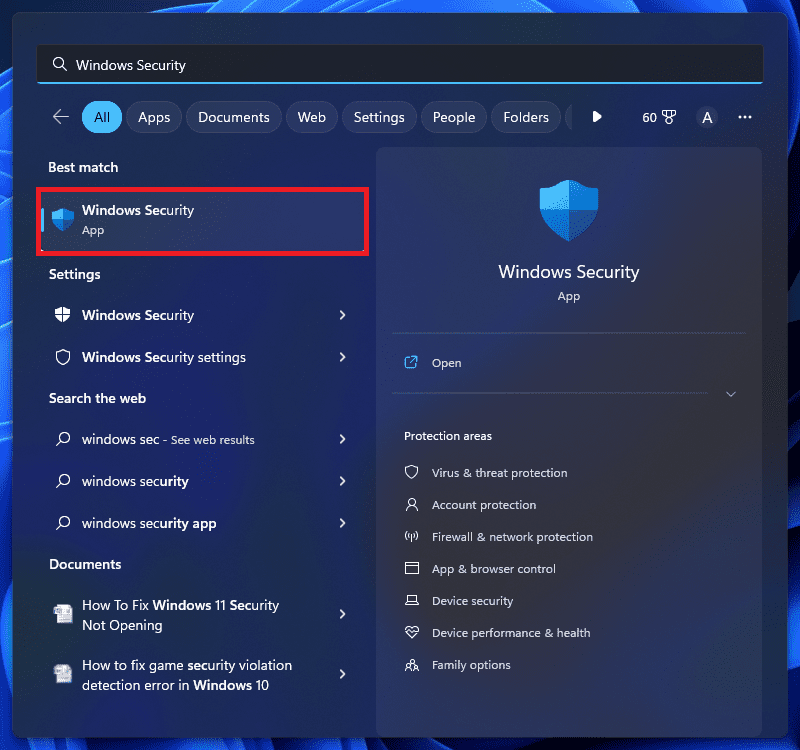800x750 pixels.
Task: Select the Windows Security App best match
Action: pyautogui.click(x=203, y=220)
